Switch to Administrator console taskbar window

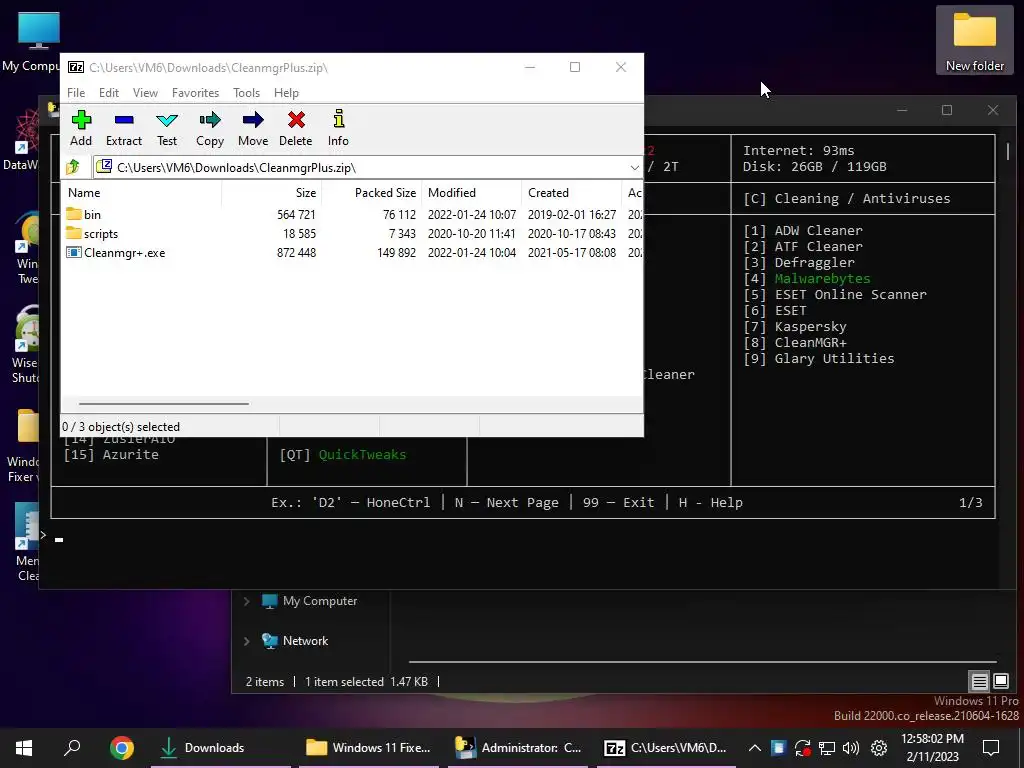[x=520, y=748]
